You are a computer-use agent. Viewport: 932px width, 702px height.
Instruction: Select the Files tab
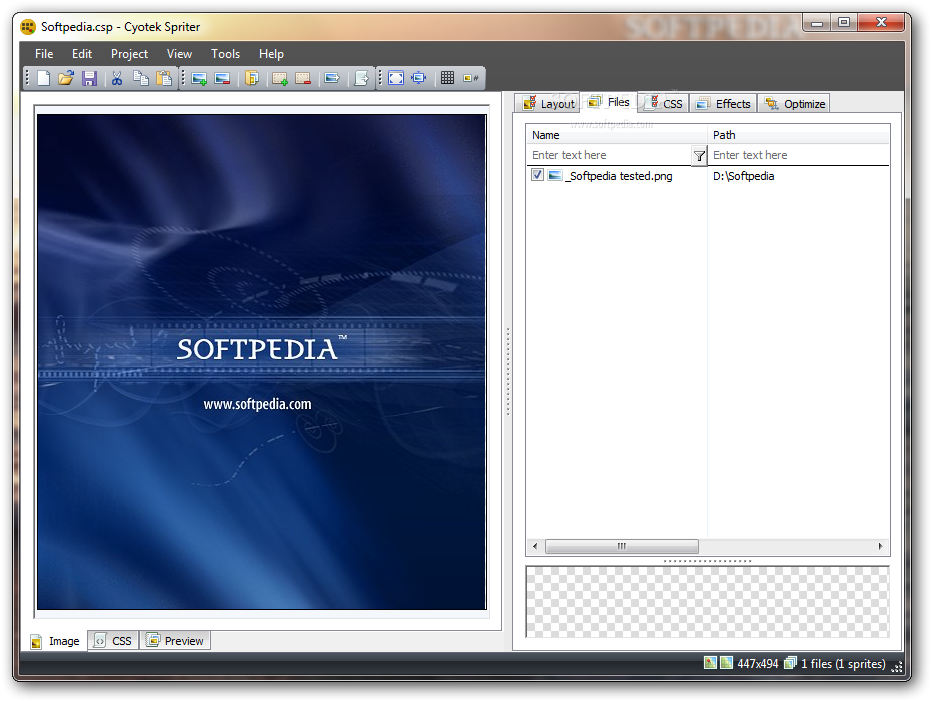coord(609,102)
